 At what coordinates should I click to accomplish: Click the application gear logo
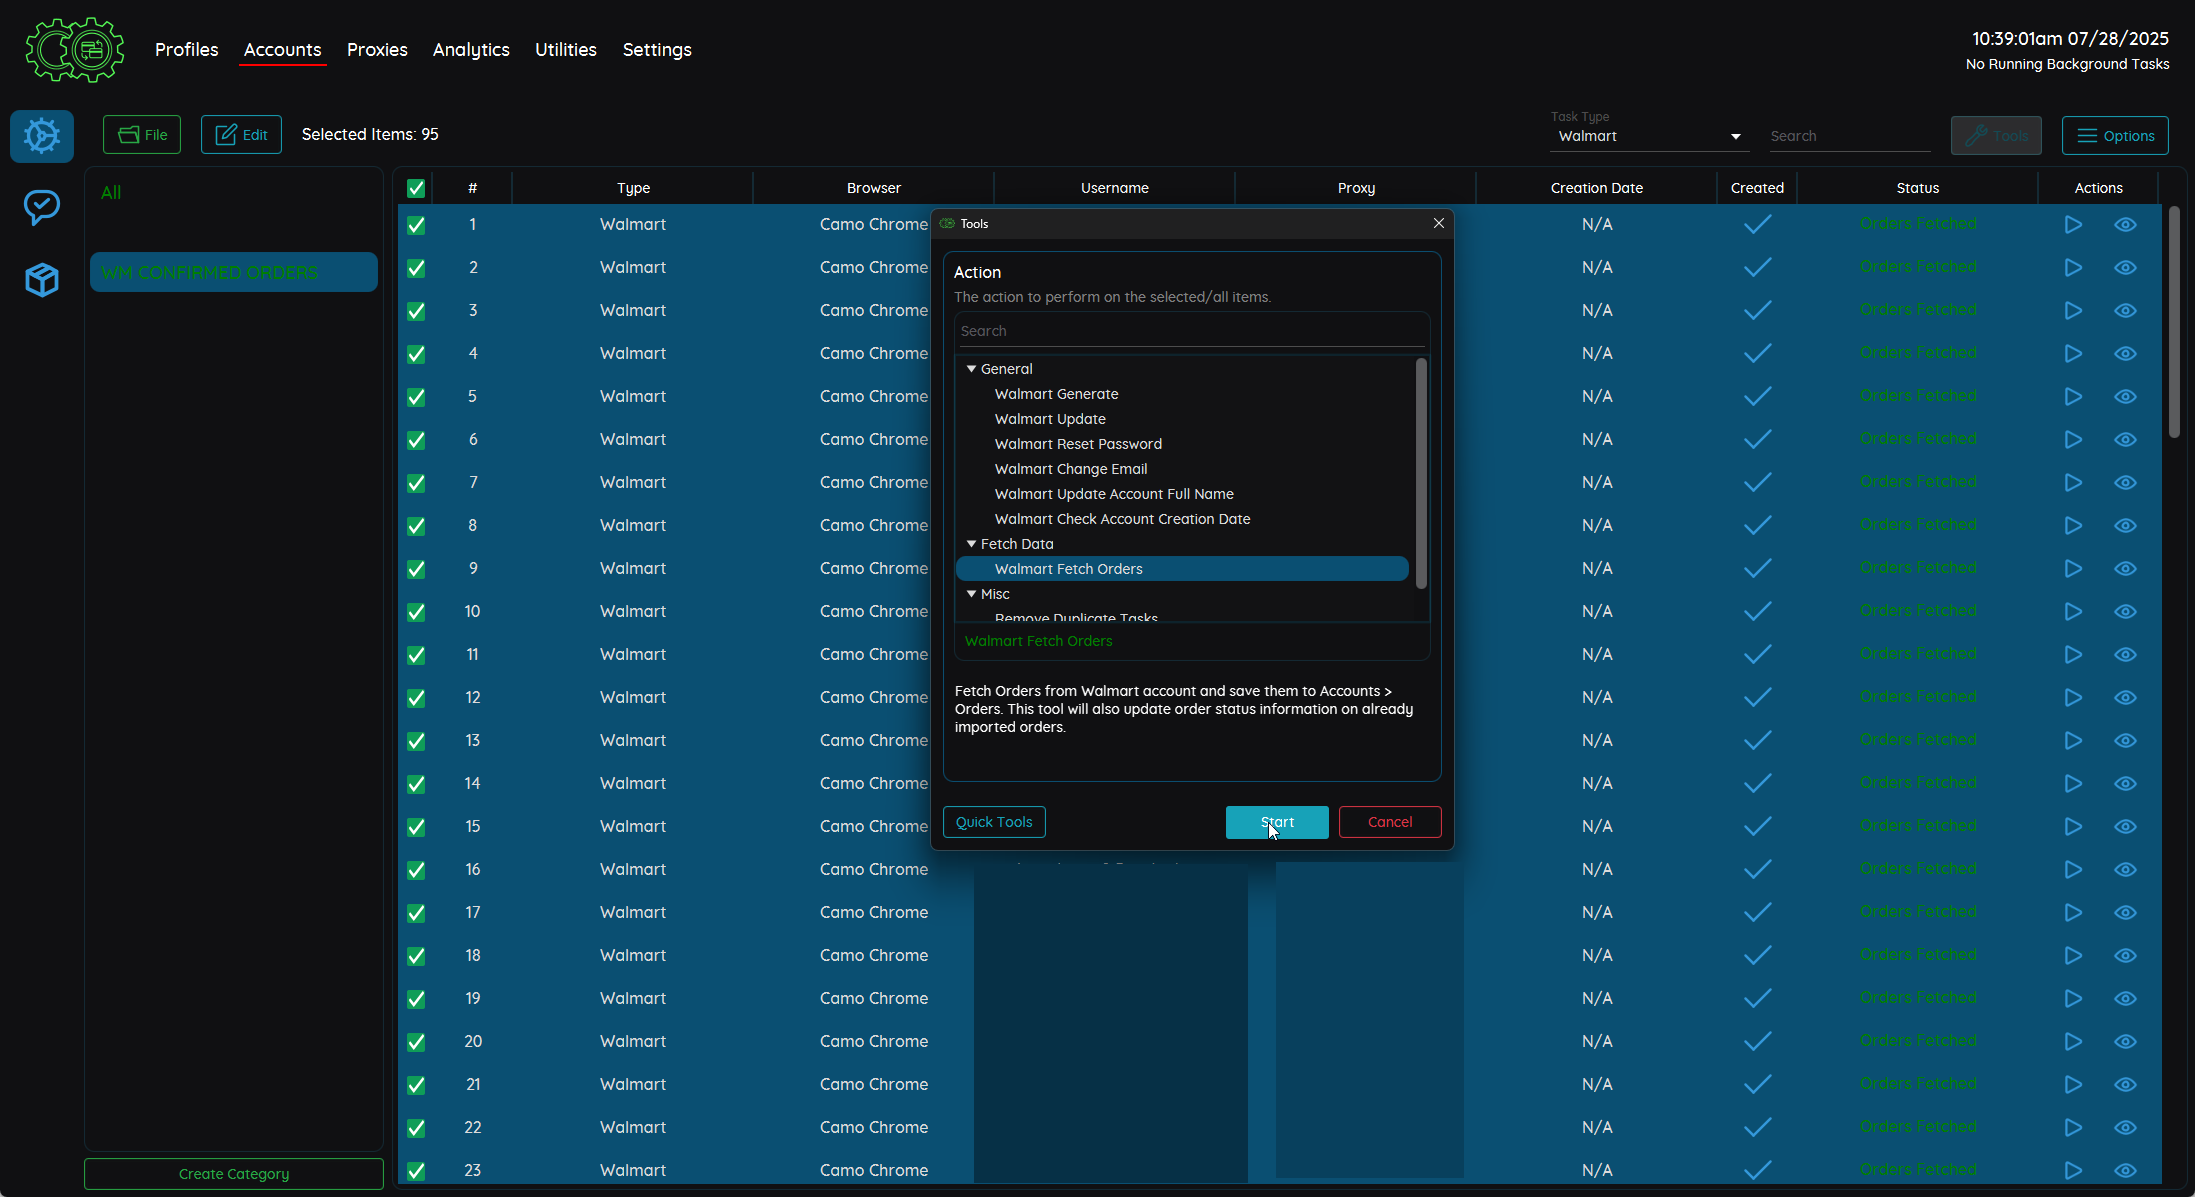click(75, 49)
